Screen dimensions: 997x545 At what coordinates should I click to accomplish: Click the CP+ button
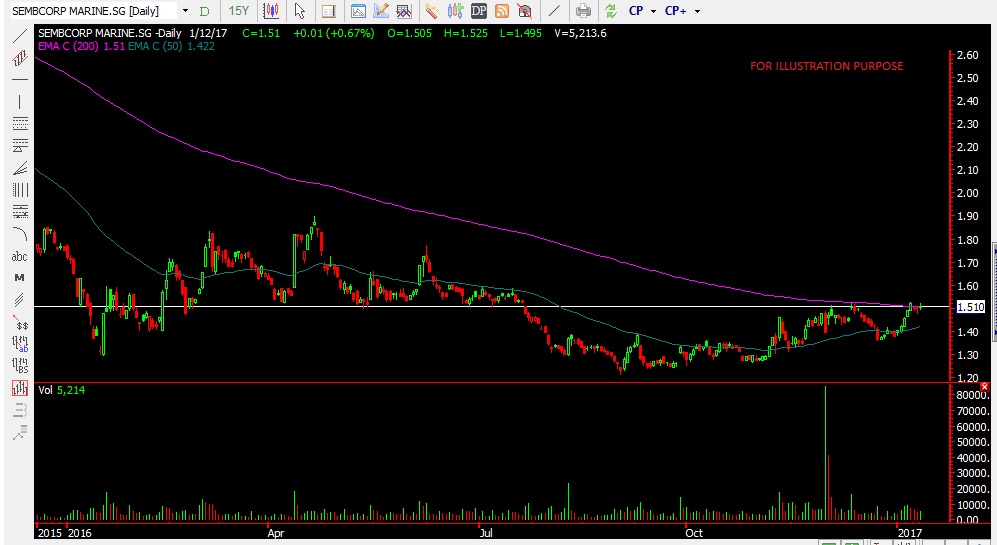click(675, 11)
